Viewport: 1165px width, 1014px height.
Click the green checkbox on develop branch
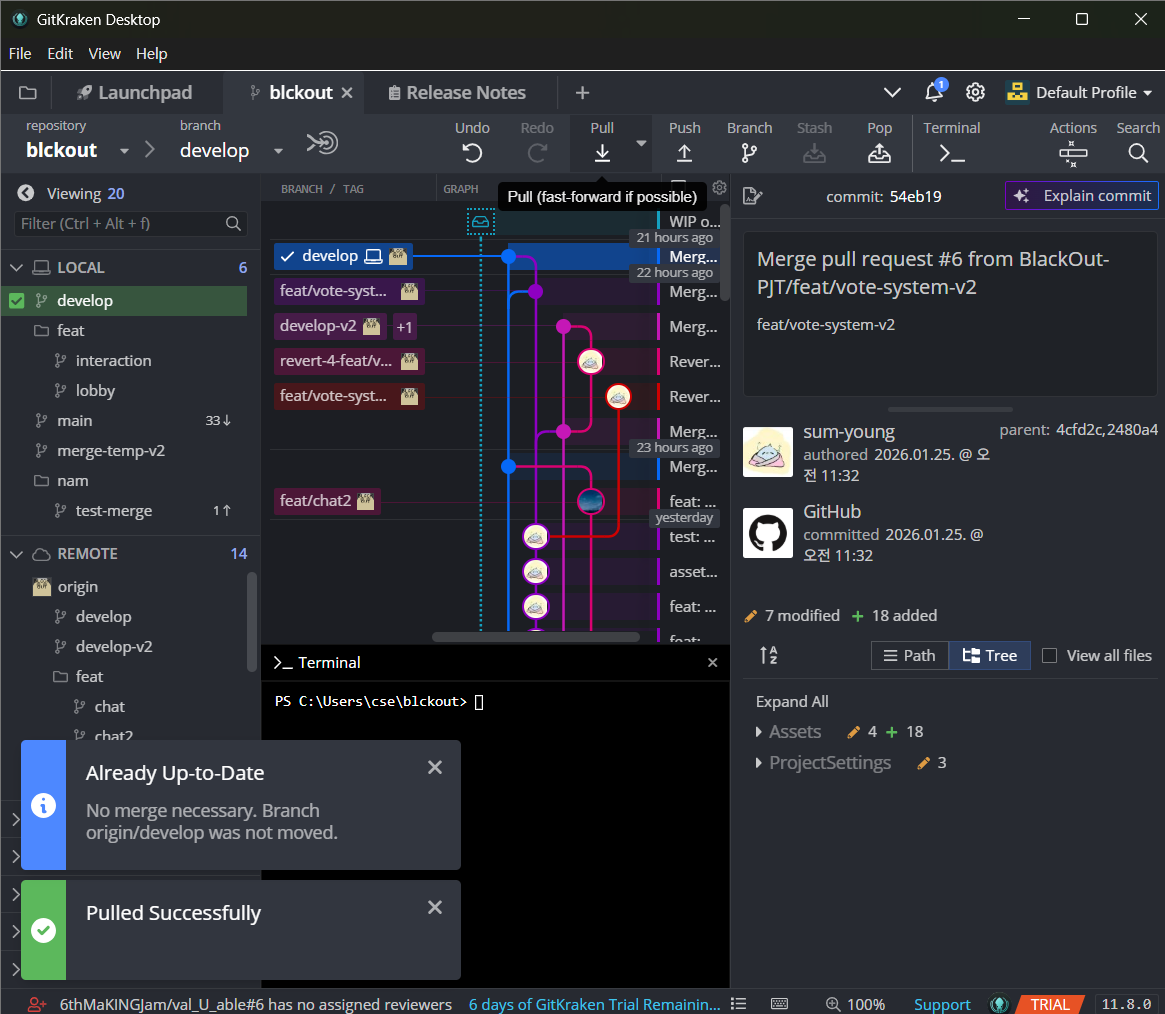click(x=16, y=300)
